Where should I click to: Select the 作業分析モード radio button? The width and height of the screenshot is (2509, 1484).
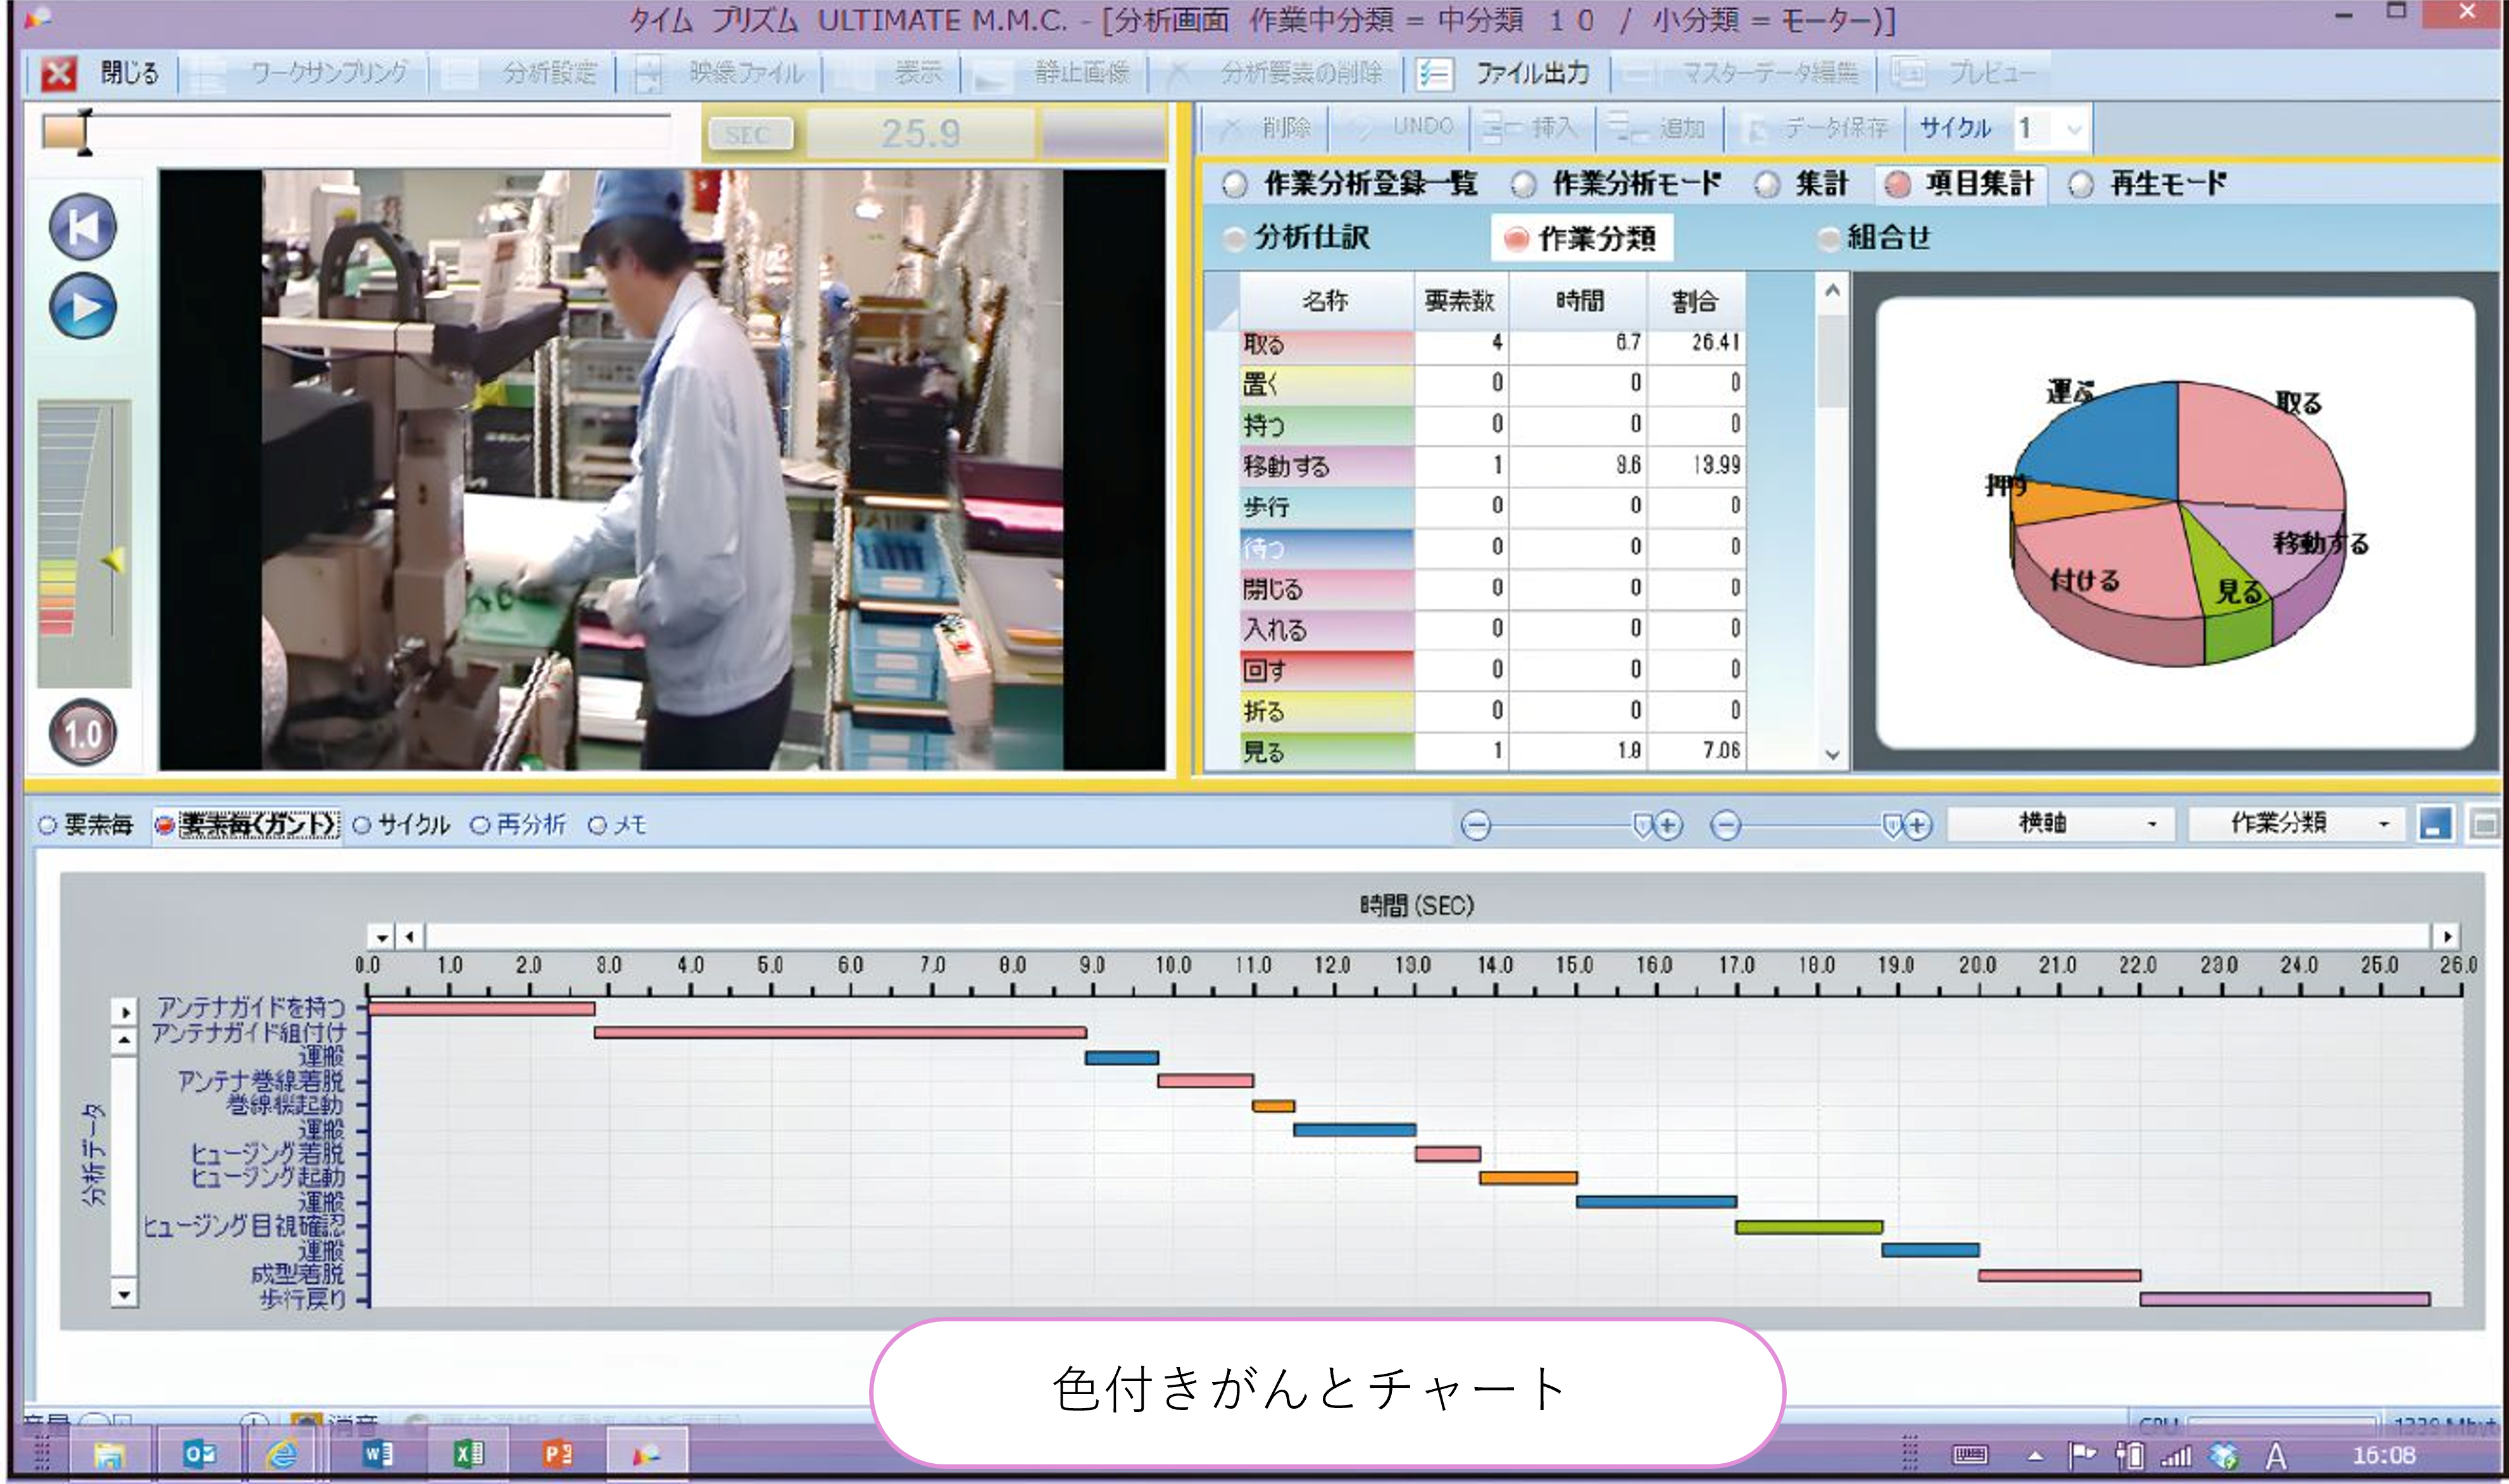(x=1524, y=185)
